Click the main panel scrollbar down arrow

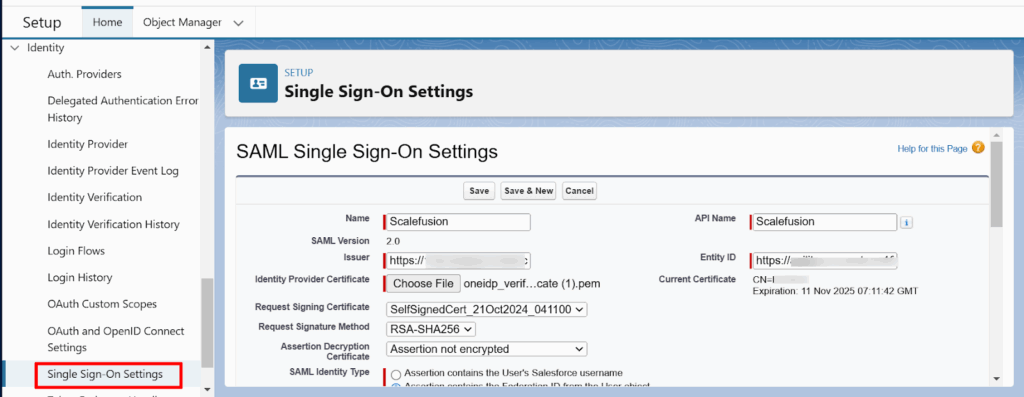tap(996, 378)
